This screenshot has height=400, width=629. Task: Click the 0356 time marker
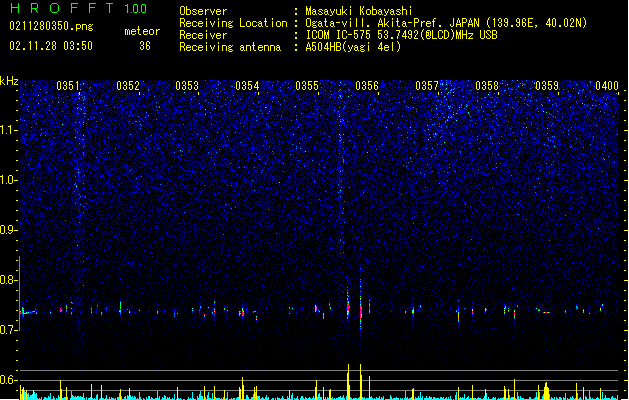click(367, 86)
